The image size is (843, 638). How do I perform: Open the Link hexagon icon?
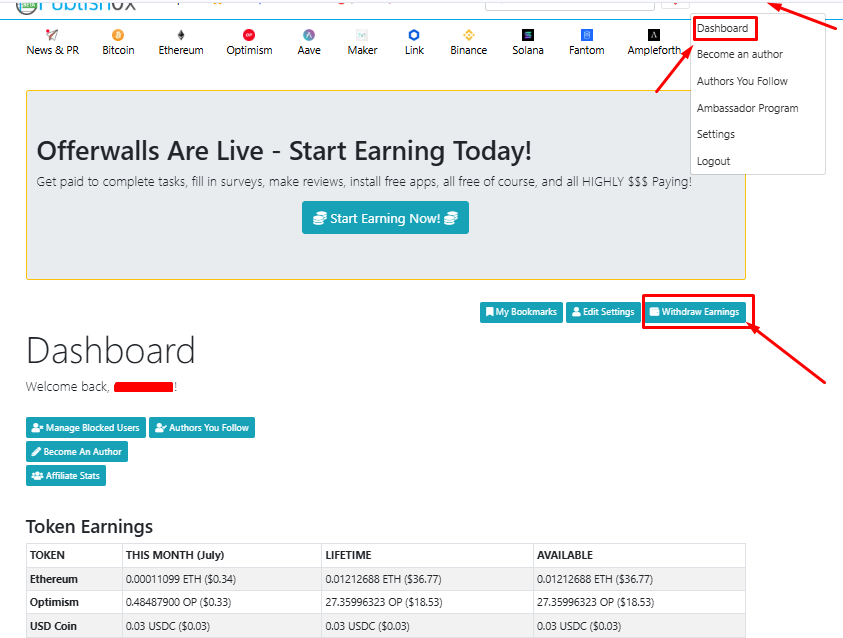tap(414, 35)
